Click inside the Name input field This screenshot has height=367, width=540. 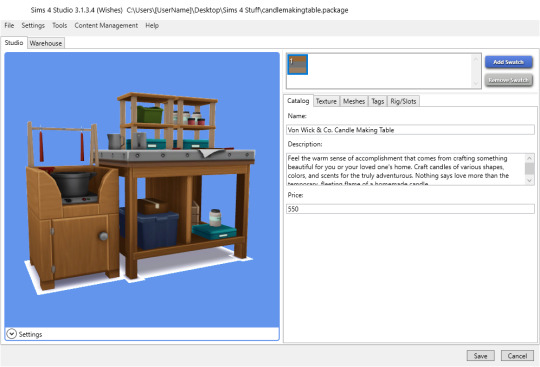point(410,130)
